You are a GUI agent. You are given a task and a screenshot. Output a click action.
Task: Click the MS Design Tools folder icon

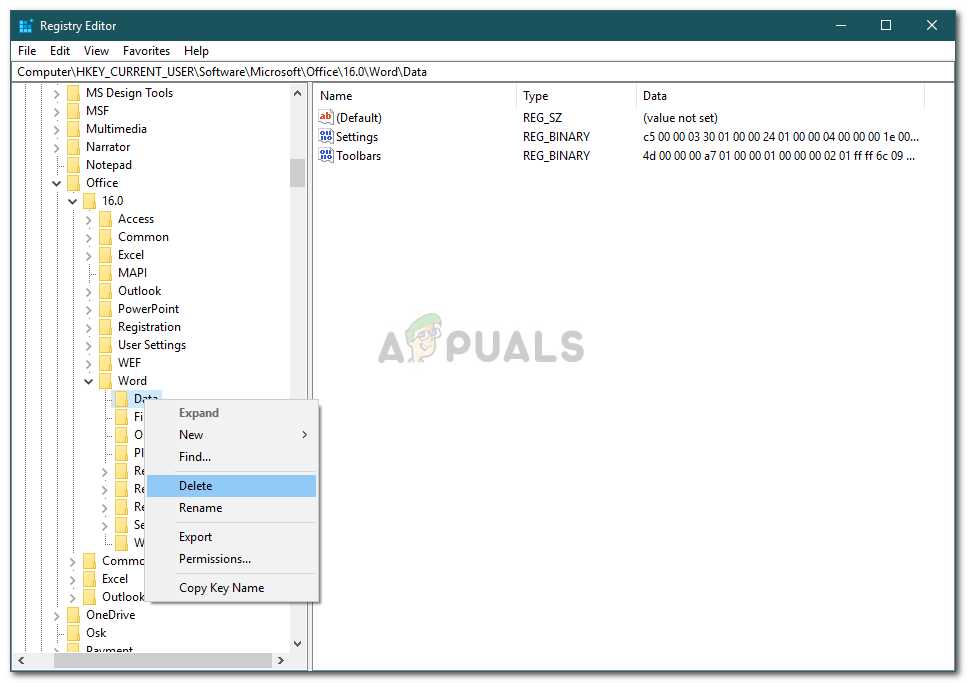[74, 93]
